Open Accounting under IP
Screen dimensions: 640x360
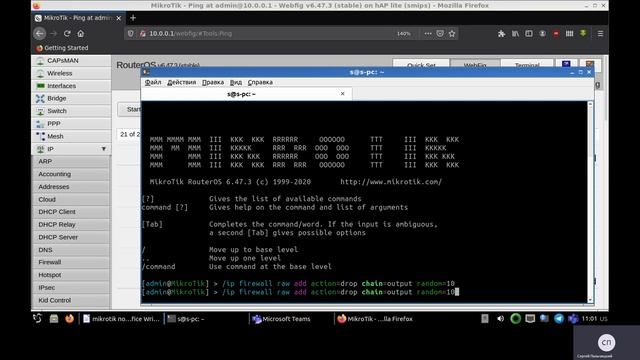point(71,174)
